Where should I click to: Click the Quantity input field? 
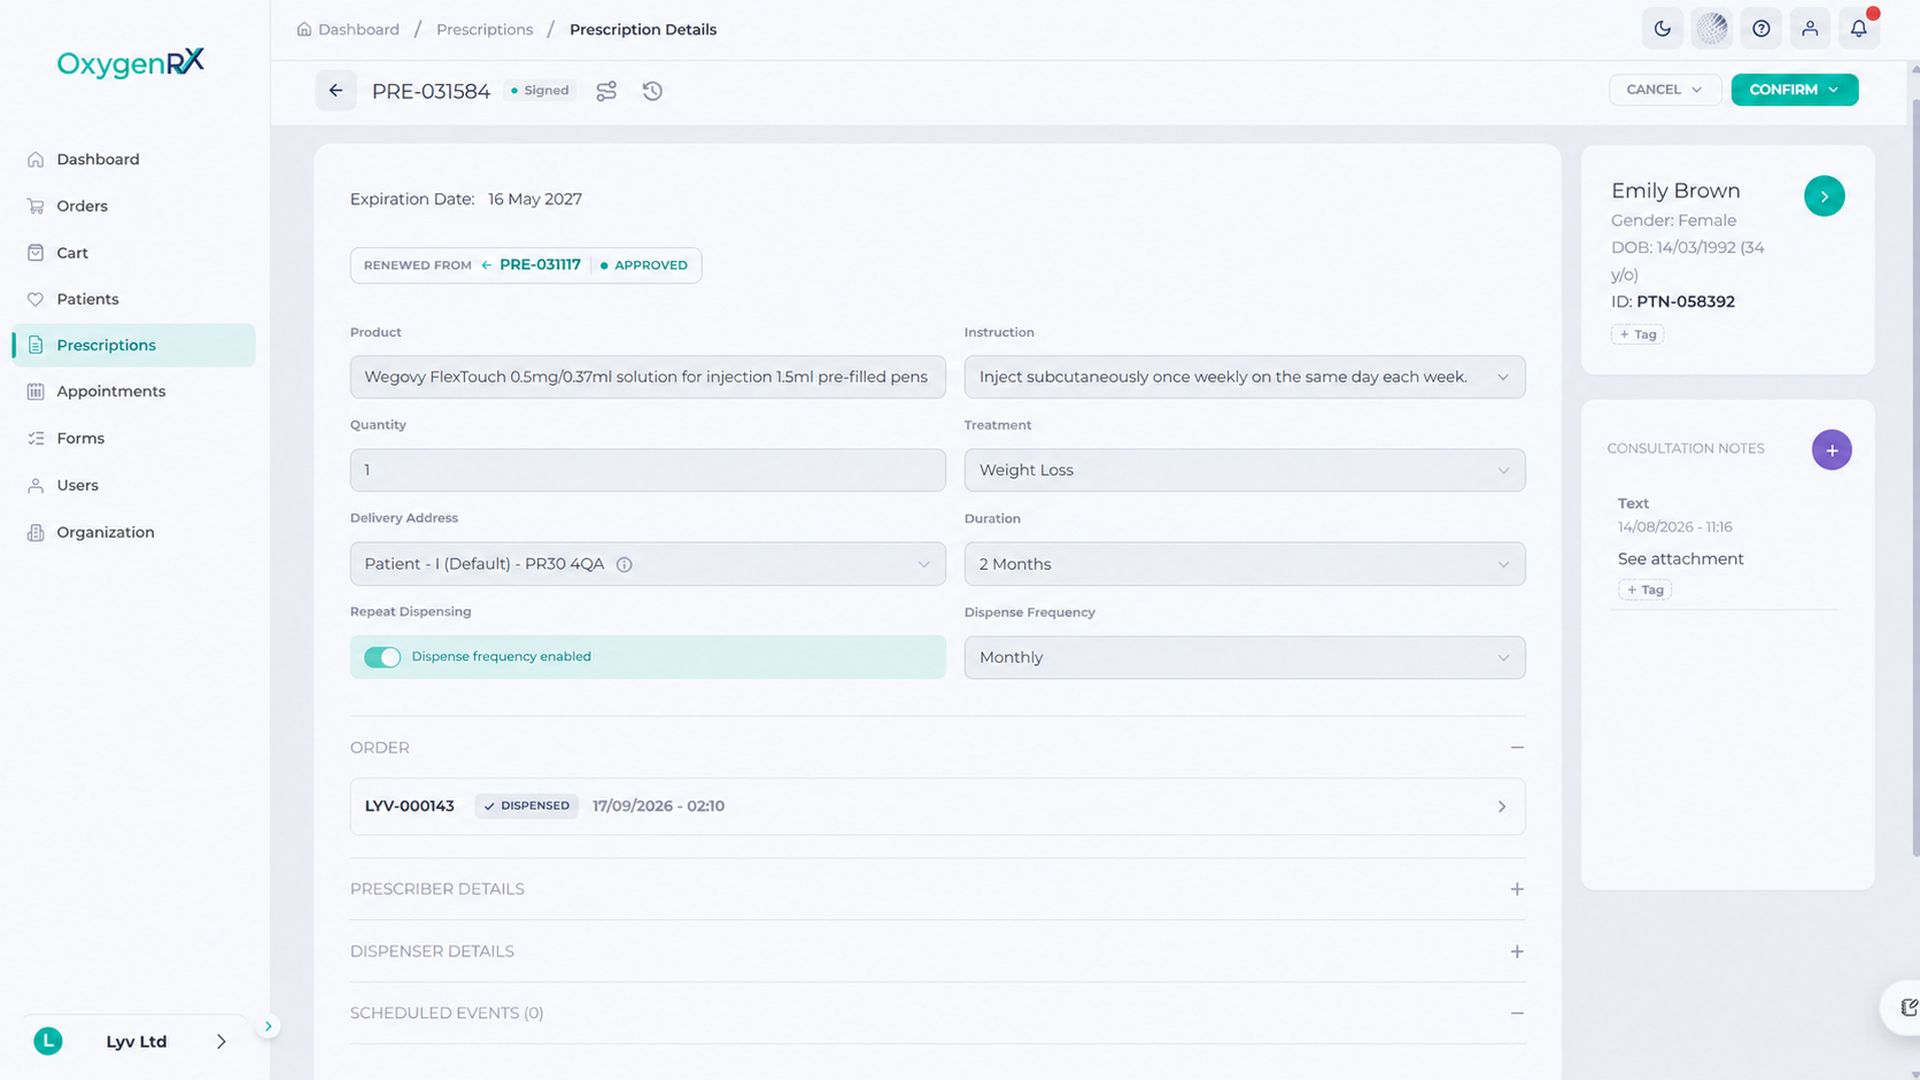[x=647, y=470]
